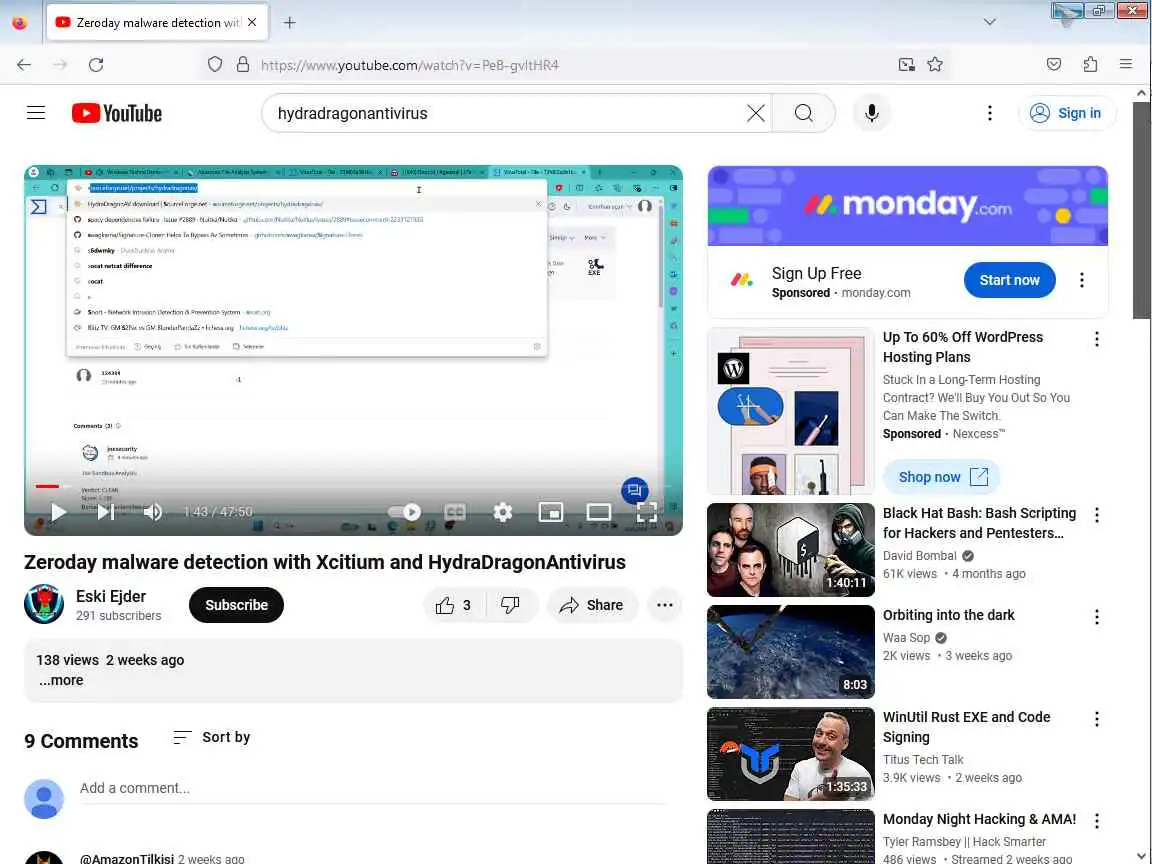The width and height of the screenshot is (1152, 864).
Task: Open more actions below the video
Action: [x=665, y=605]
